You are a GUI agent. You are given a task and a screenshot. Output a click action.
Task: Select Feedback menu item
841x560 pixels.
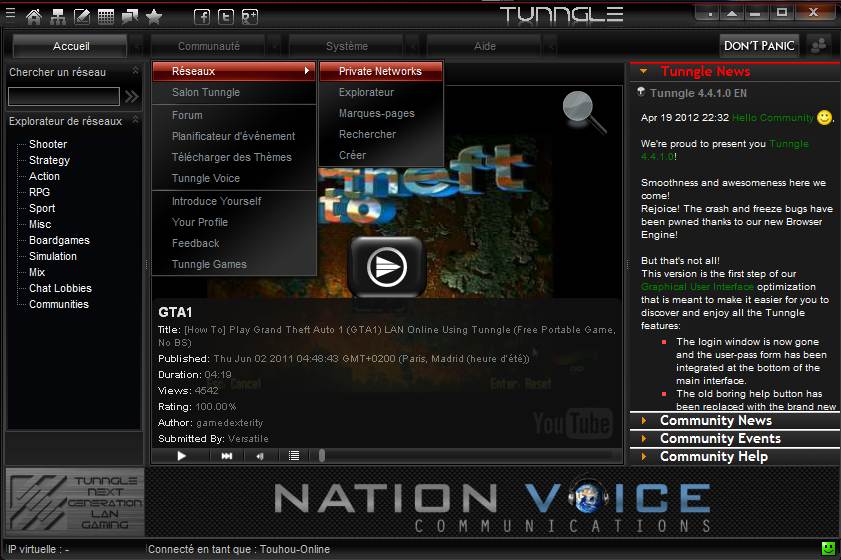tap(234, 243)
